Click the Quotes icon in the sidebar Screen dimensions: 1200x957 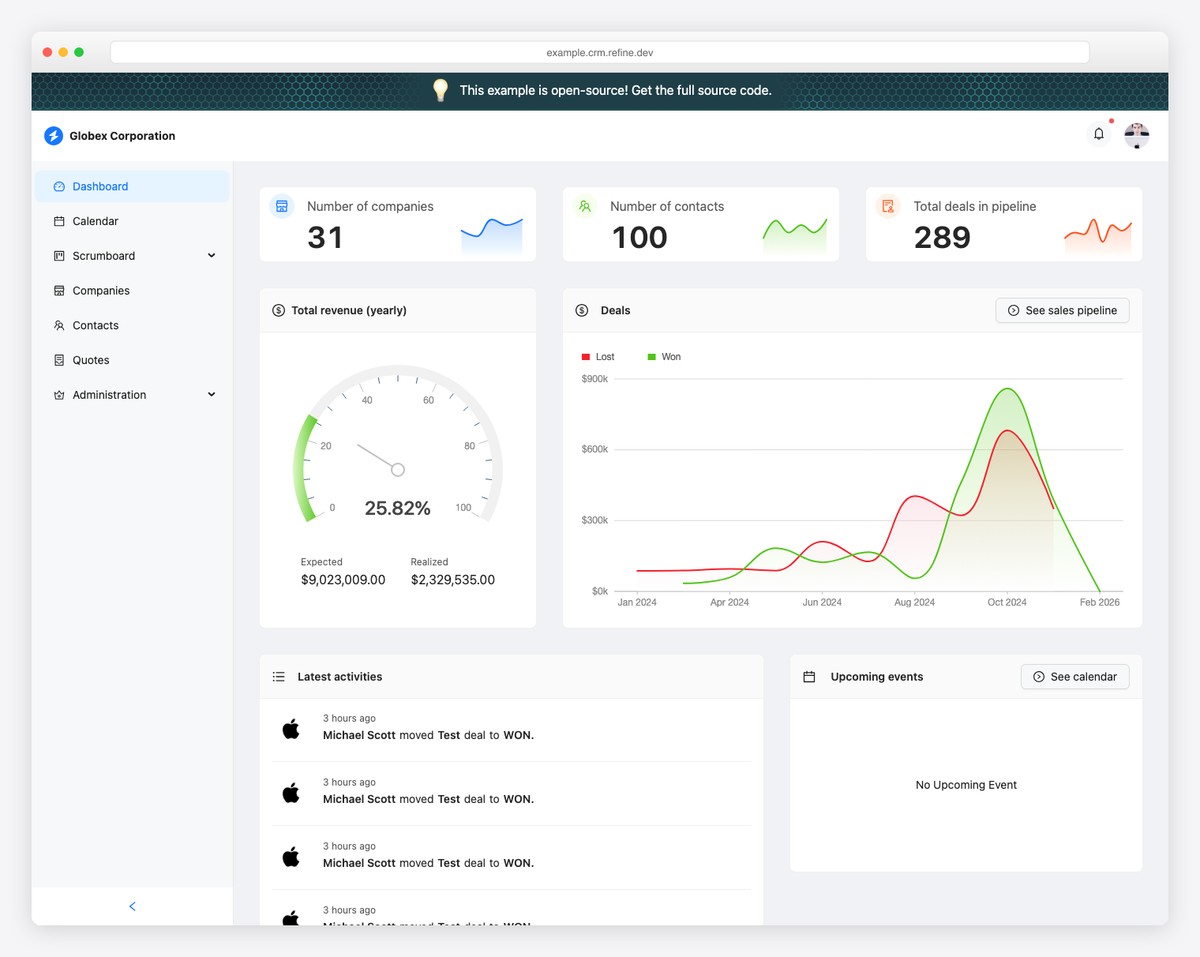click(x=59, y=360)
